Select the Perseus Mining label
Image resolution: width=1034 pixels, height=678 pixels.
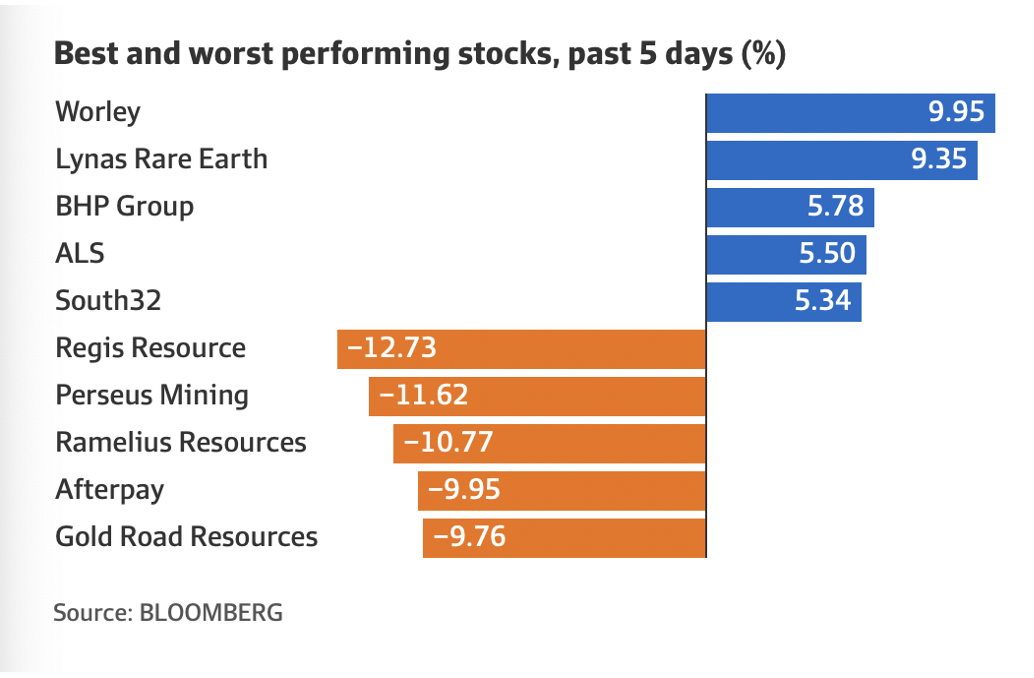tap(152, 395)
